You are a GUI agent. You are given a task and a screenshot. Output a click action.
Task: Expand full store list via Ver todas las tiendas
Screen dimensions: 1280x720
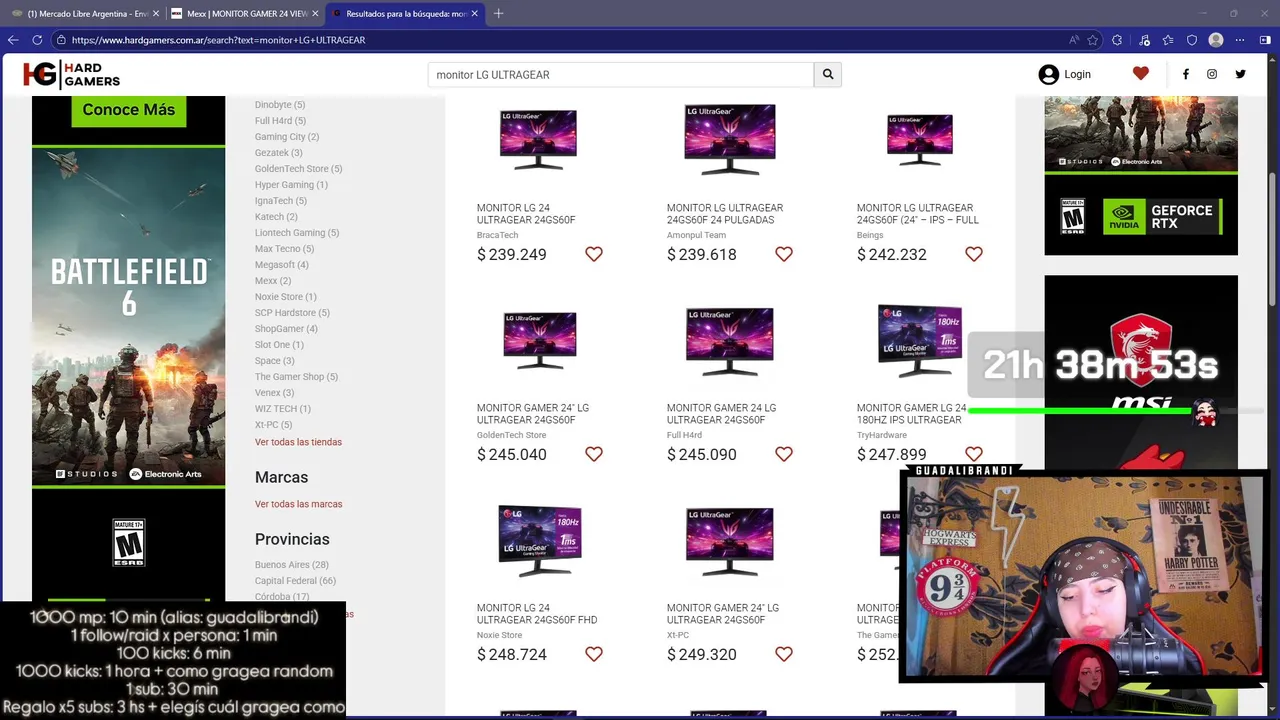pyautogui.click(x=298, y=442)
